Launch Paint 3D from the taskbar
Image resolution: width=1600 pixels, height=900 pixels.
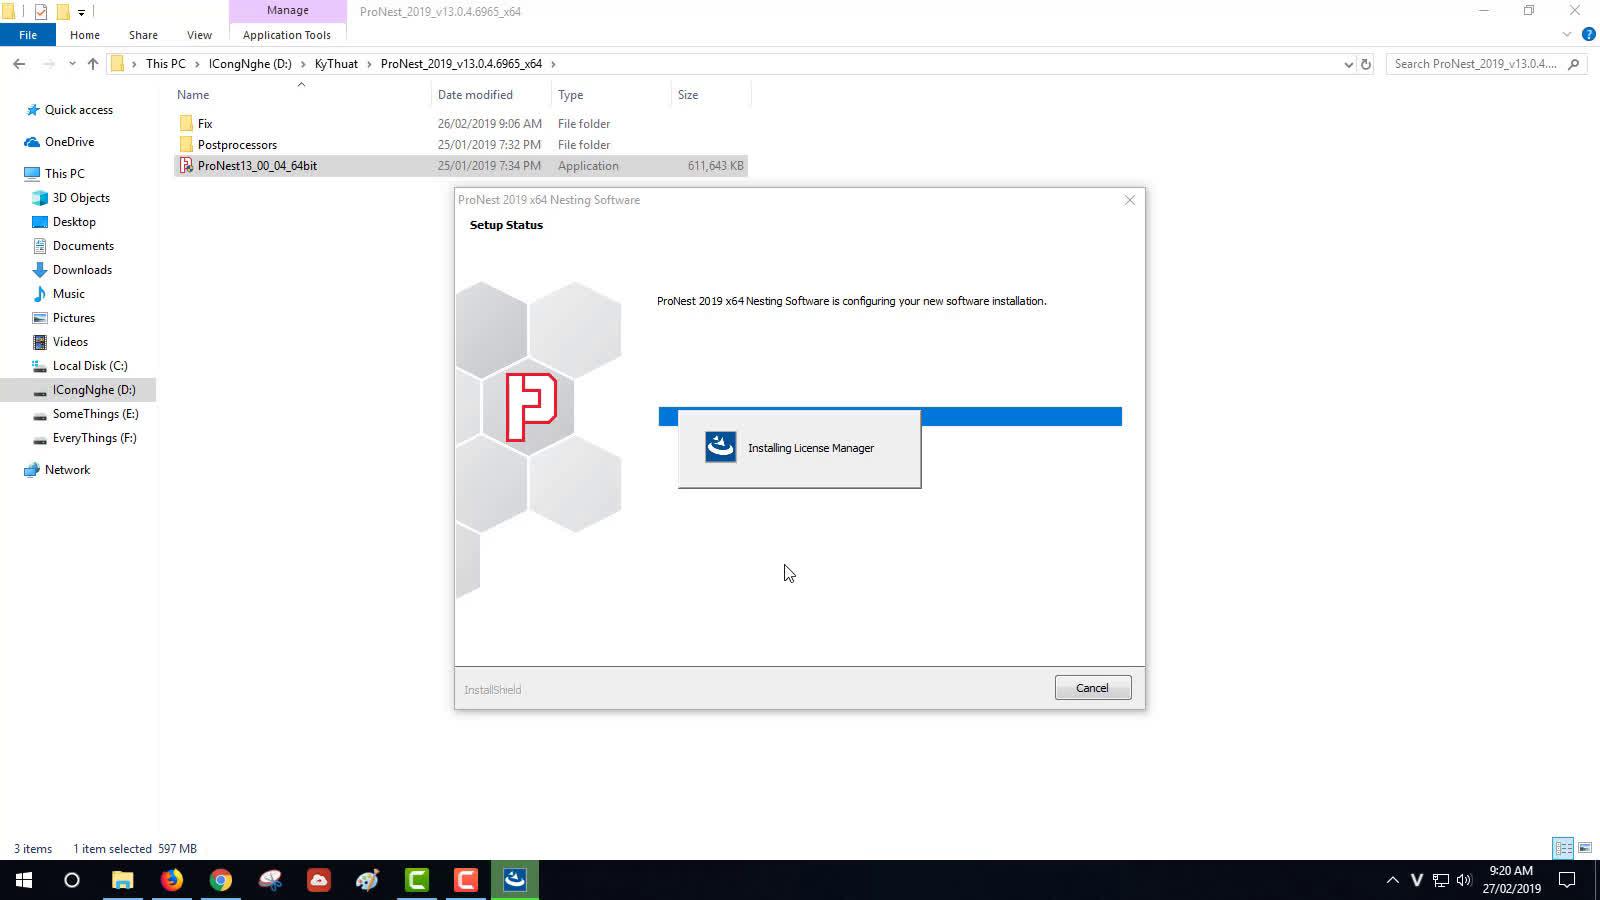pos(367,881)
